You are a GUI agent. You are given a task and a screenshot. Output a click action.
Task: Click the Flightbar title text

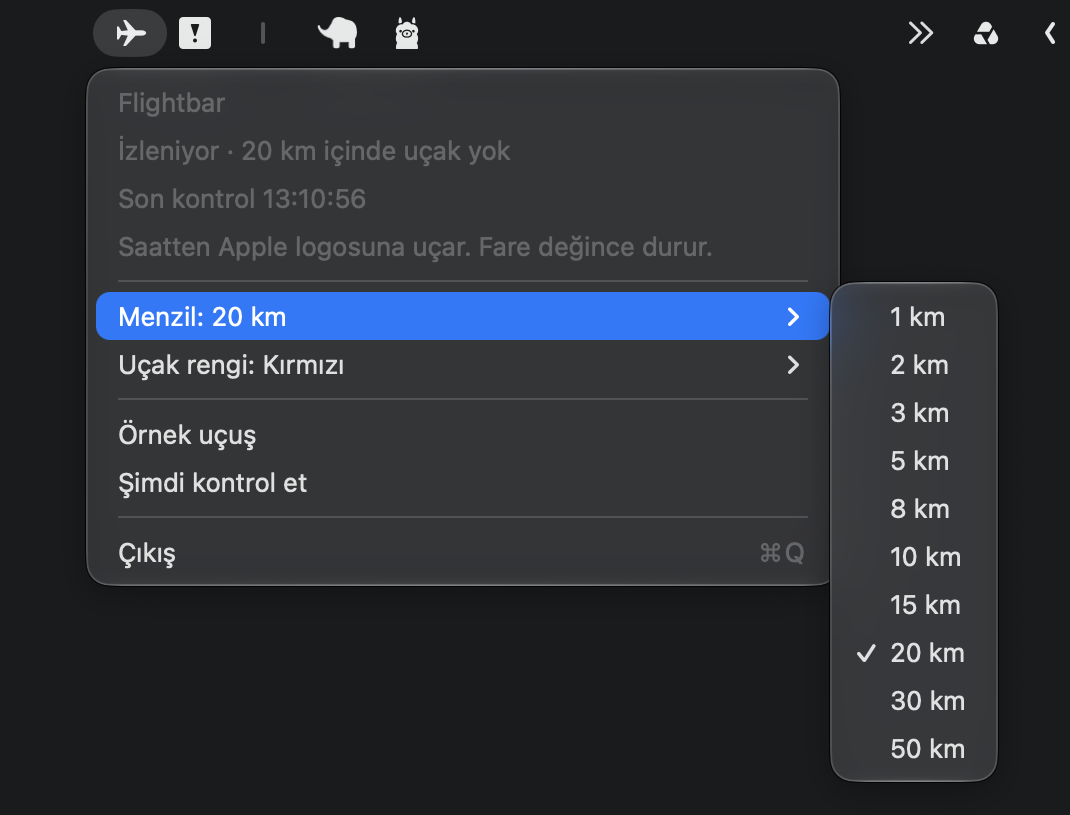click(x=171, y=103)
